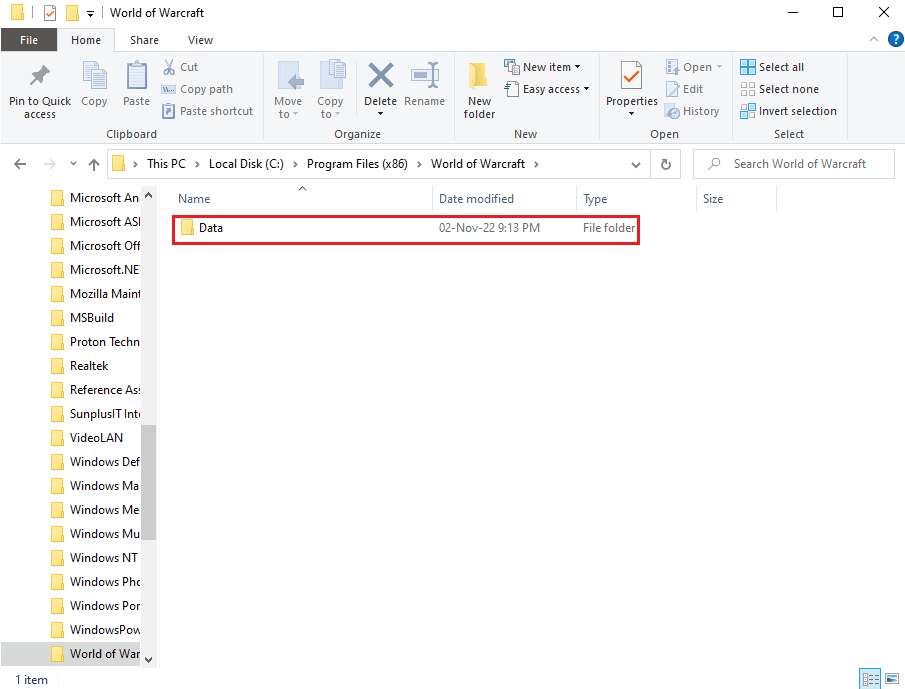Select World of Warcraft breadcrumb
Viewport: 905px width, 689px height.
[x=478, y=164]
